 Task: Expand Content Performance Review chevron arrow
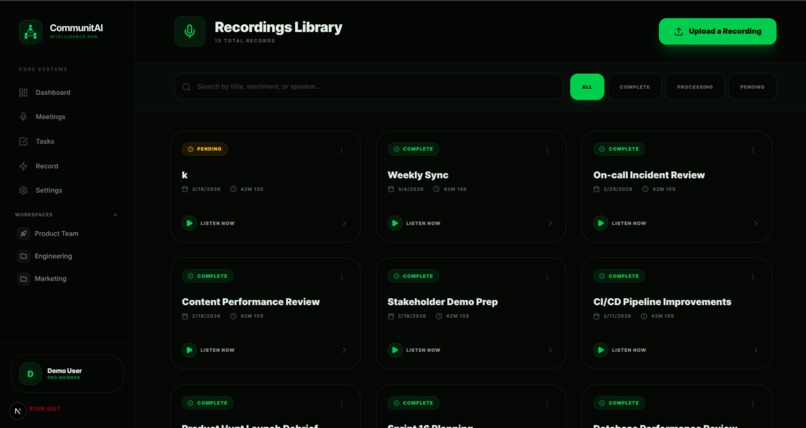tap(344, 350)
